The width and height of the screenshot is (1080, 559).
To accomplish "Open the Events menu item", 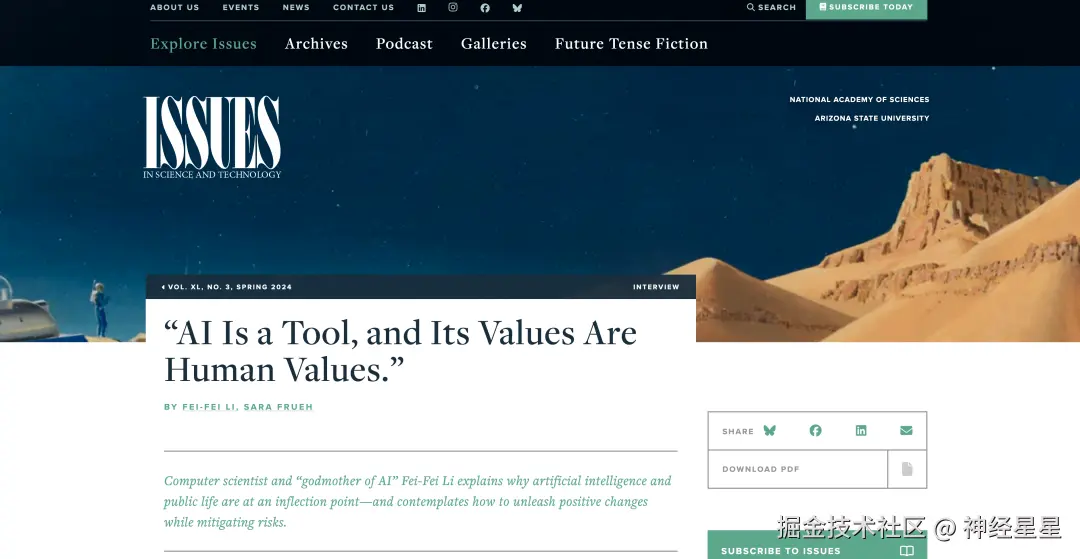I will (240, 8).
